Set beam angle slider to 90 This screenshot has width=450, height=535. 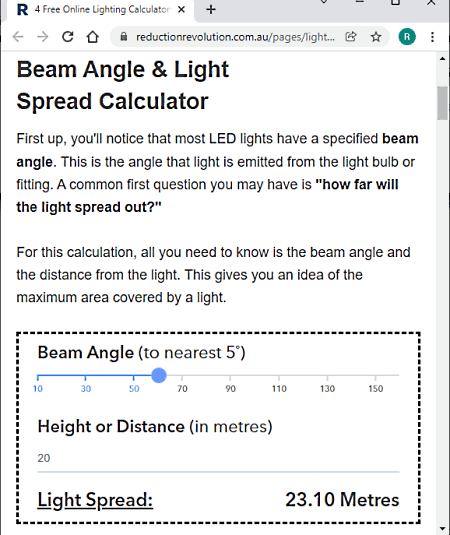point(230,376)
